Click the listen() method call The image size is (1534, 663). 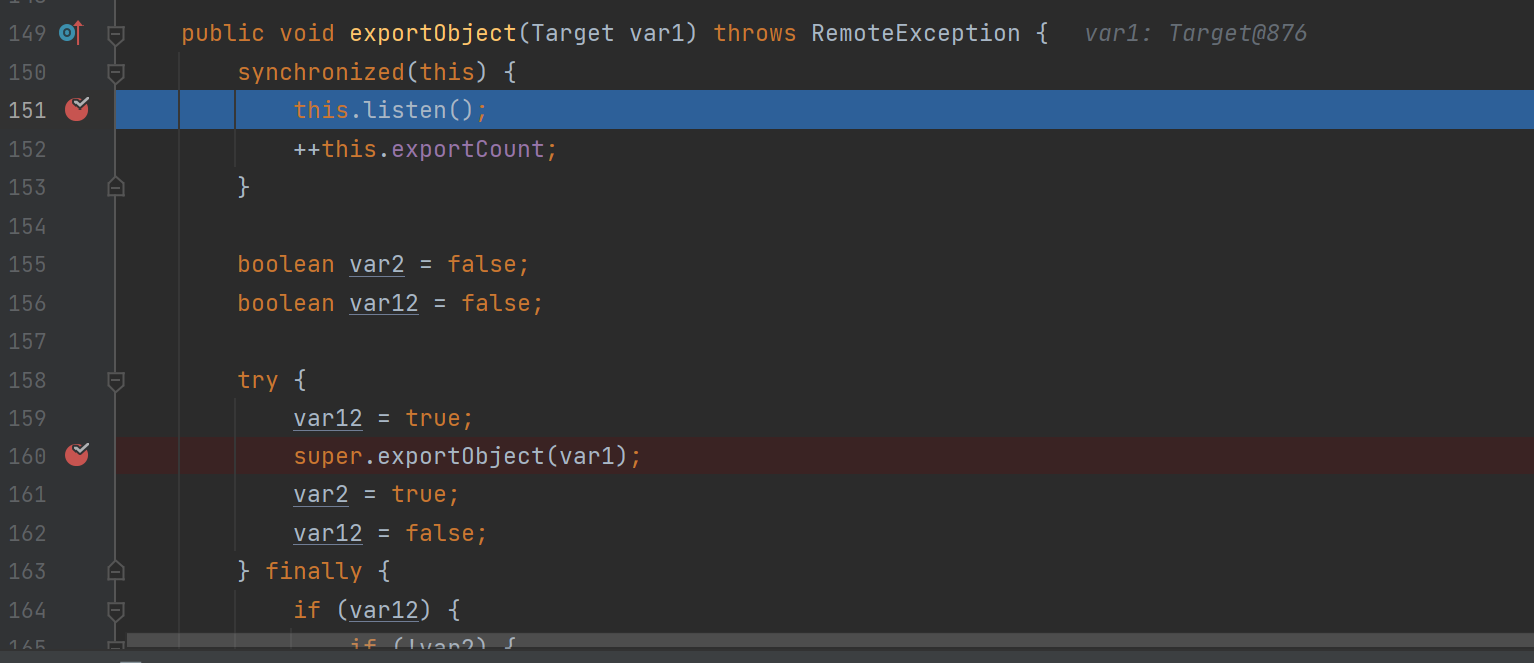(x=419, y=110)
